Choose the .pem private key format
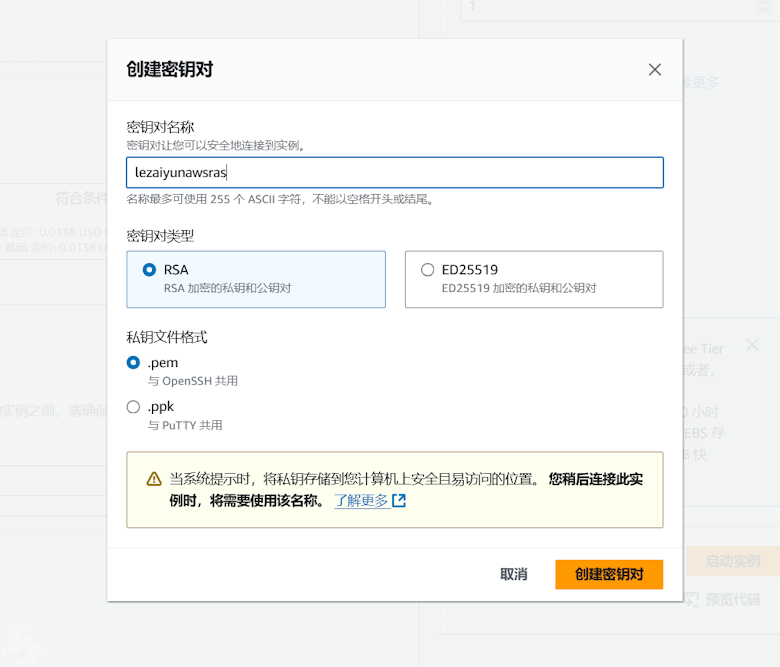 tap(134, 362)
